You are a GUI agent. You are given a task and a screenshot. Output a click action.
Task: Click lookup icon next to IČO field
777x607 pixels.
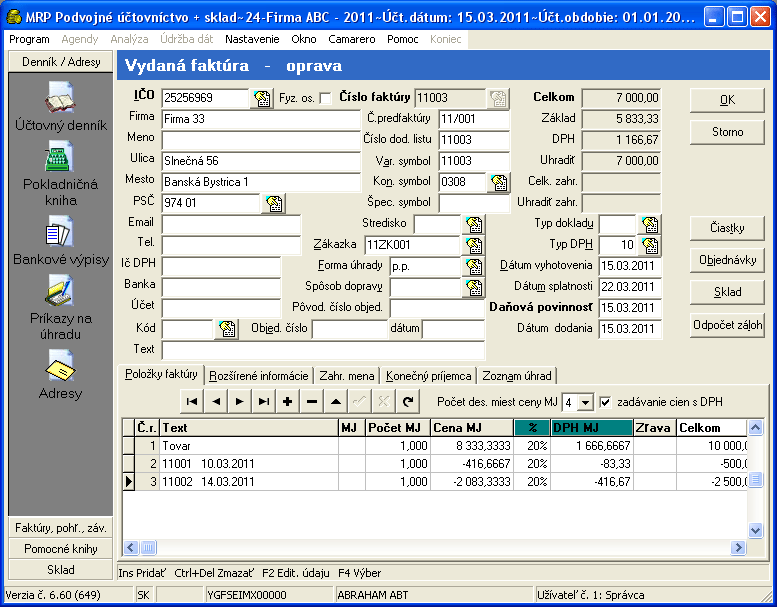(262, 98)
